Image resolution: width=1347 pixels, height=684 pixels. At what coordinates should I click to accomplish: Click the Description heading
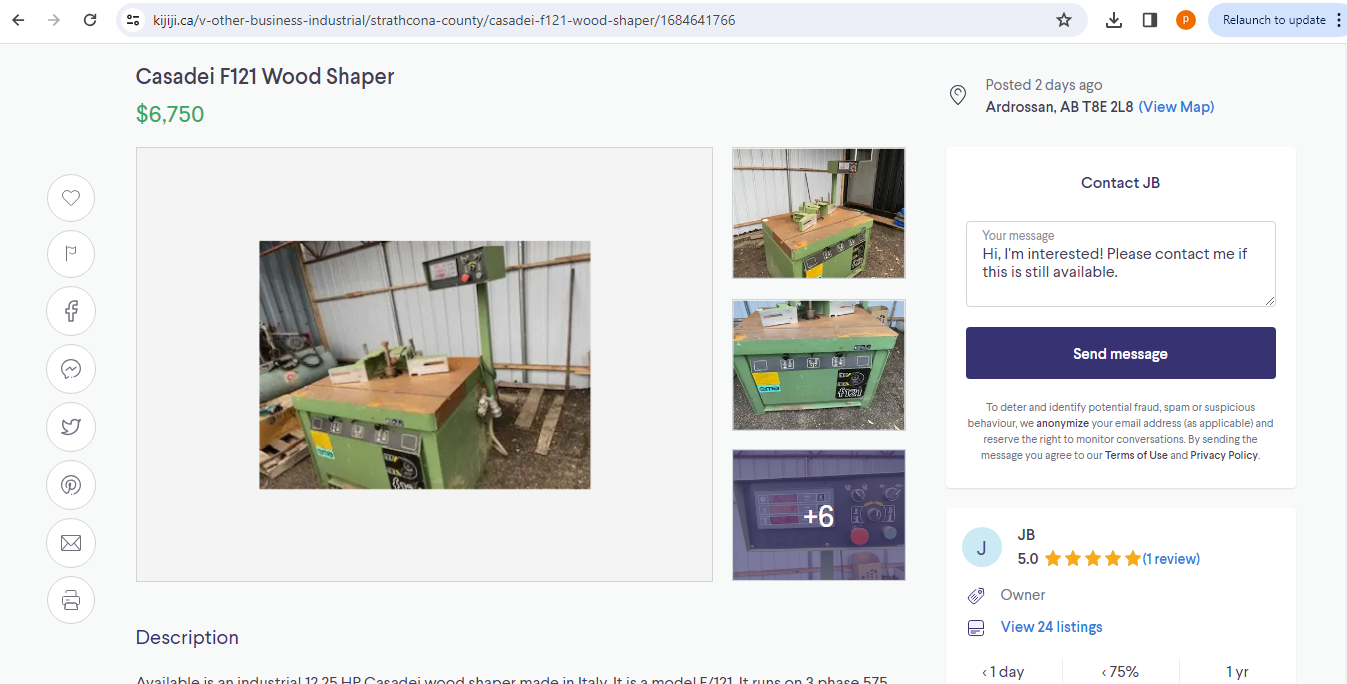187,637
